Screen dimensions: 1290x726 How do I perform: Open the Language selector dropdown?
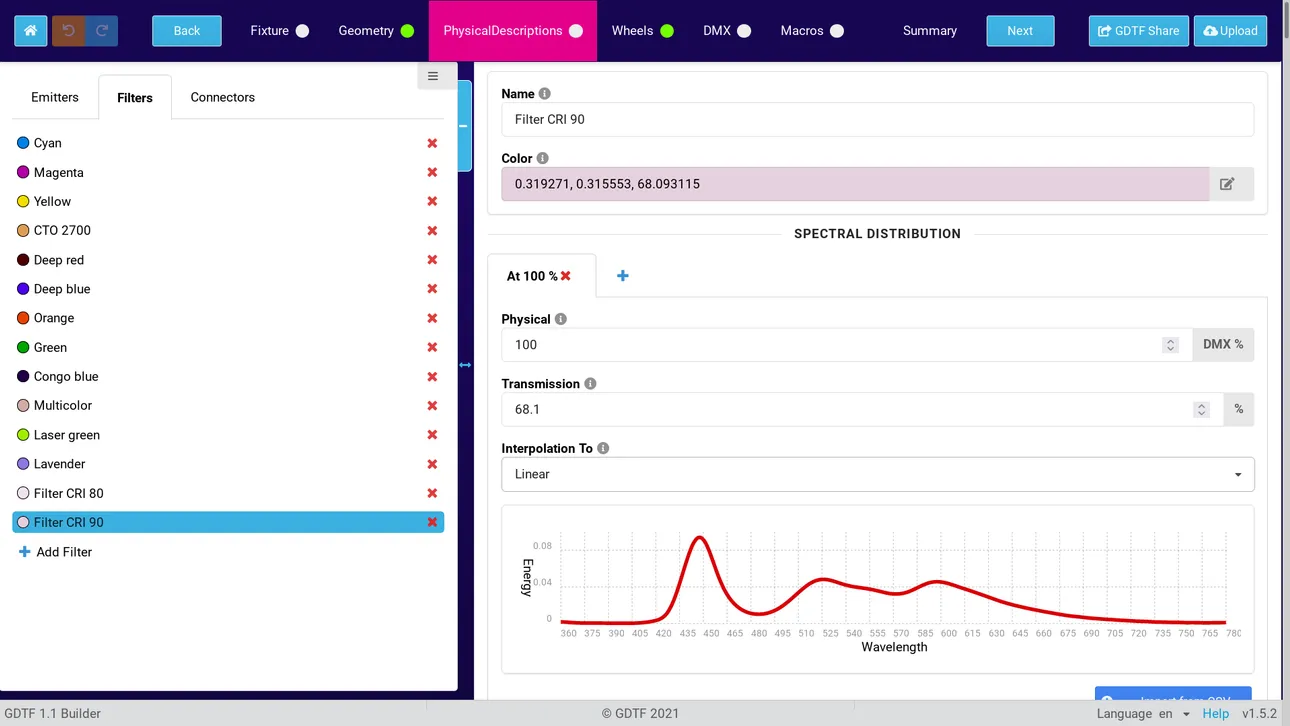pos(1173,714)
